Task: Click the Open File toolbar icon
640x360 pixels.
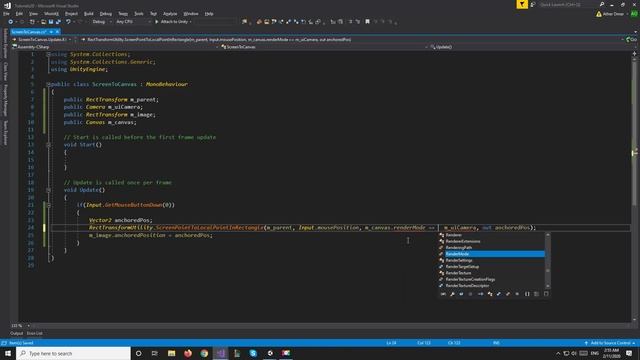Action: point(43,22)
